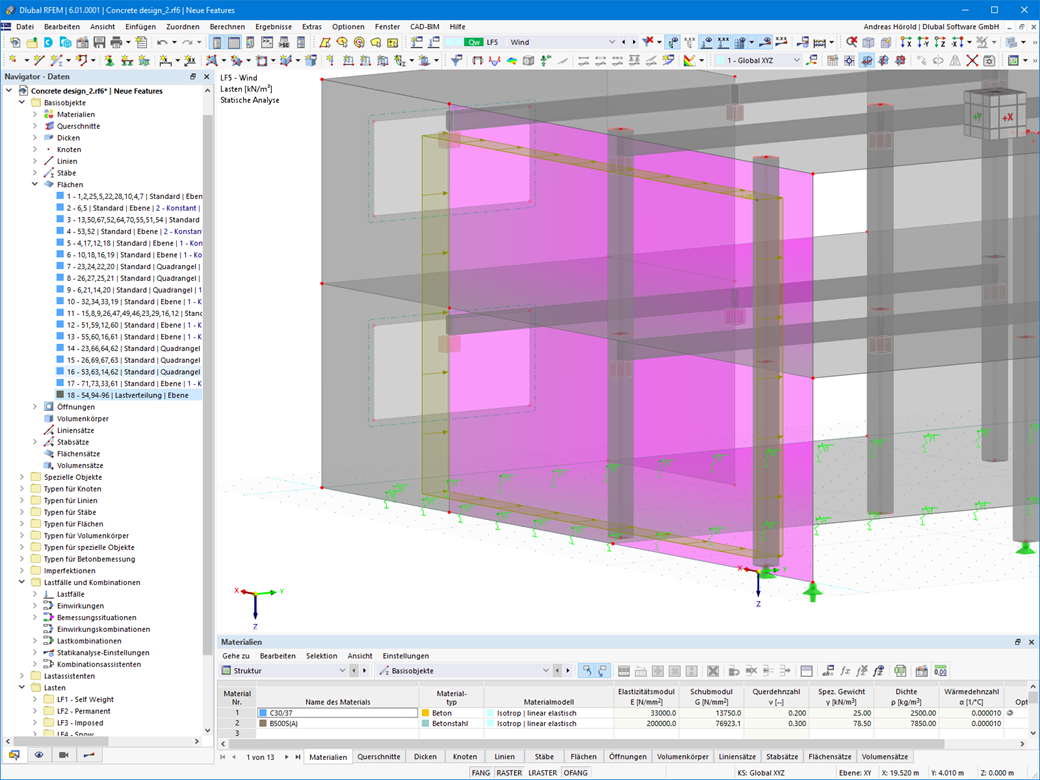Image resolution: width=1040 pixels, height=780 pixels.
Task: Click the fx formula icon in Materialien toolbar
Action: (x=845, y=671)
